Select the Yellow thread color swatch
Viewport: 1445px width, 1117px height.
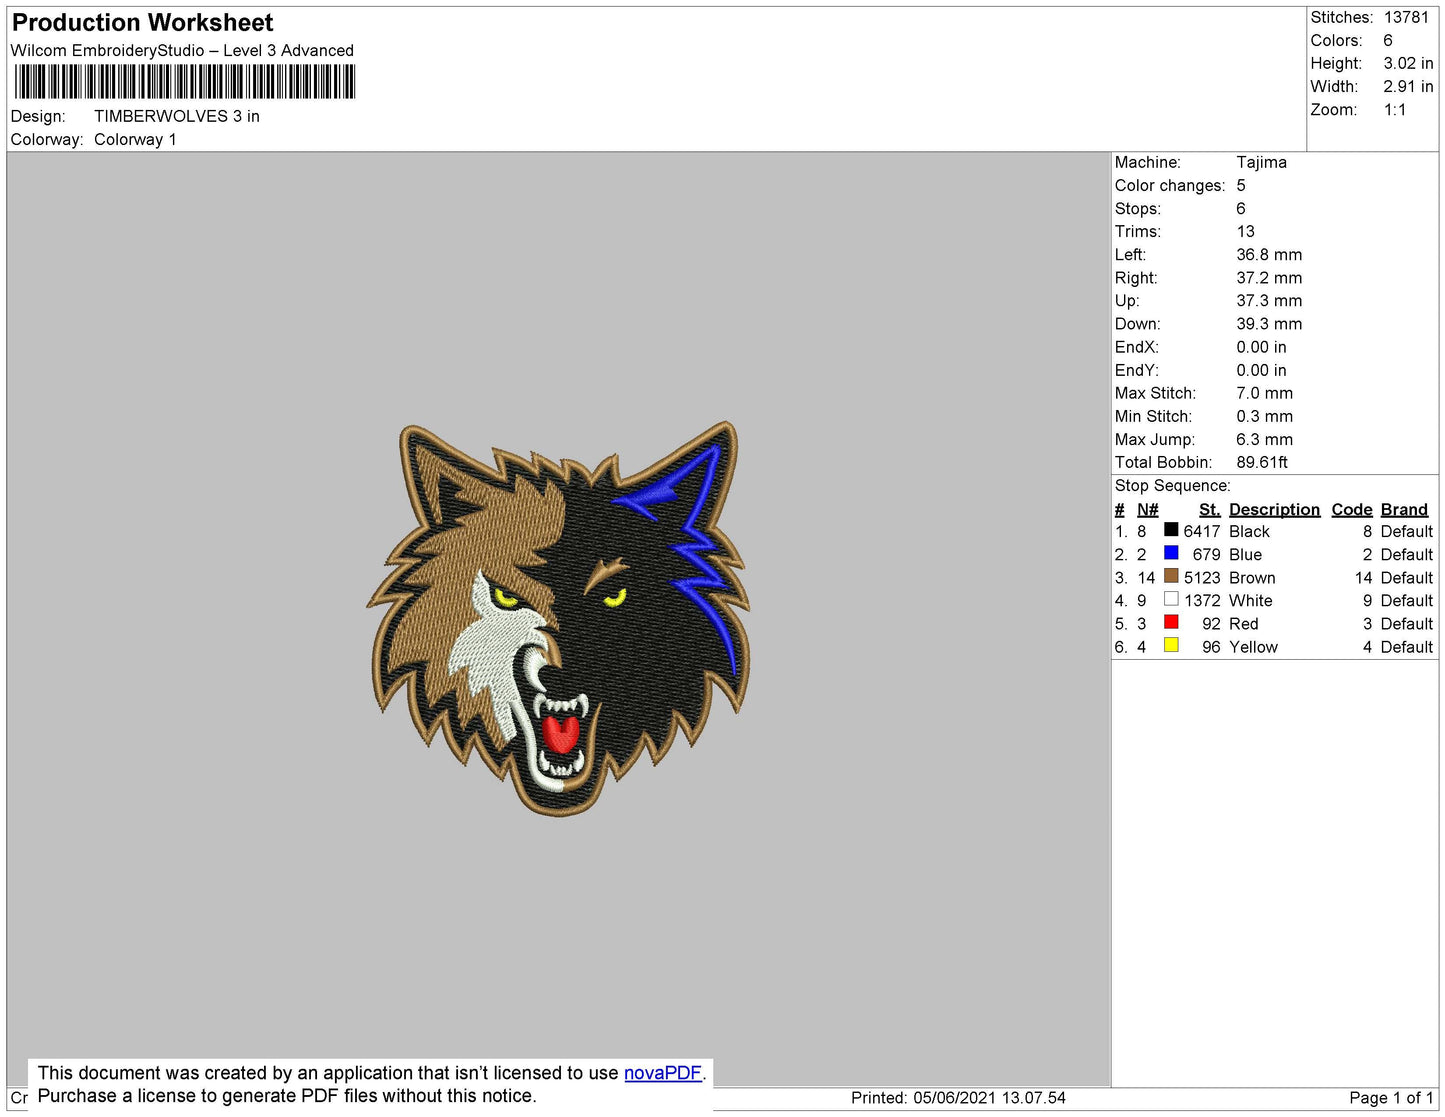[1171, 645]
